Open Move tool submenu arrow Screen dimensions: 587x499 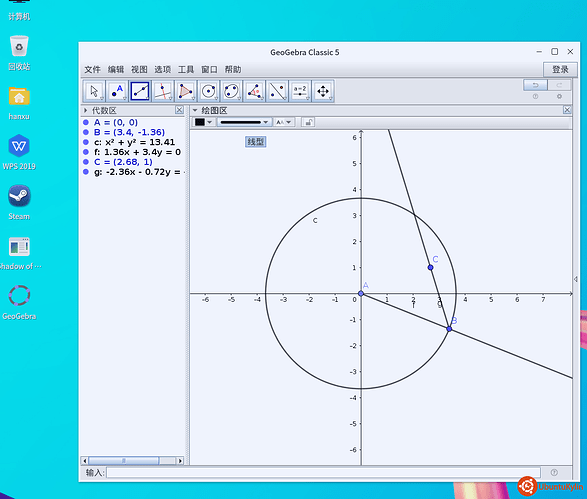click(102, 98)
